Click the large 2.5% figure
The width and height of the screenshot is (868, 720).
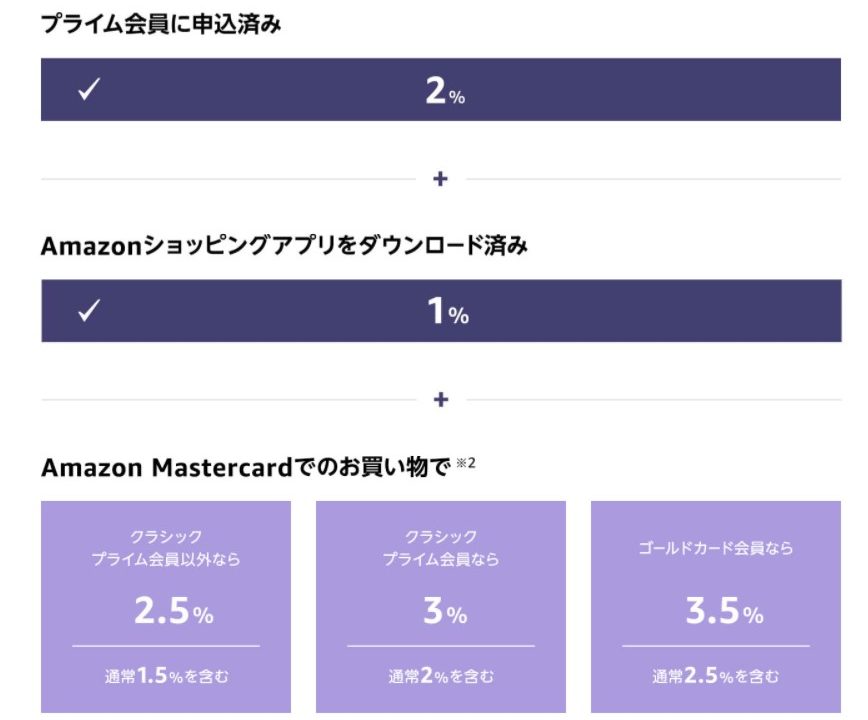point(173,611)
